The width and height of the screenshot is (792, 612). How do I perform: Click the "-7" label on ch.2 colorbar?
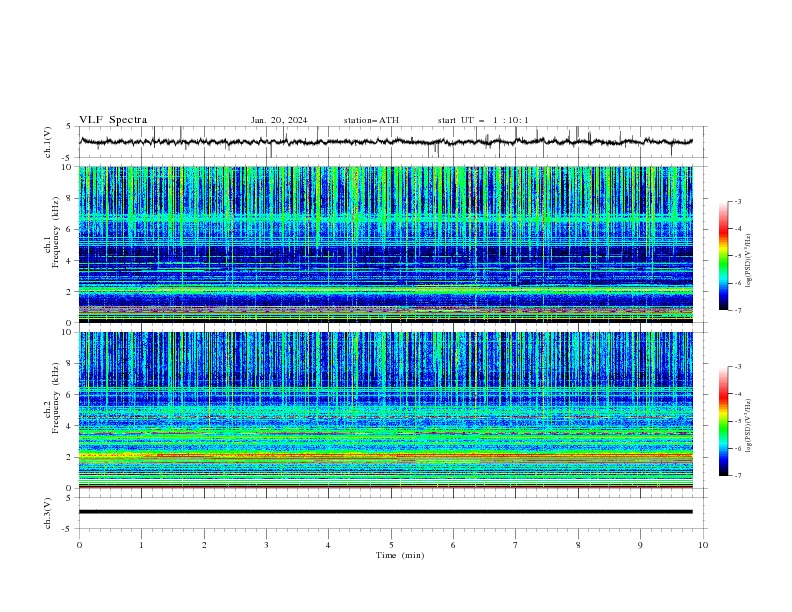pyautogui.click(x=738, y=476)
